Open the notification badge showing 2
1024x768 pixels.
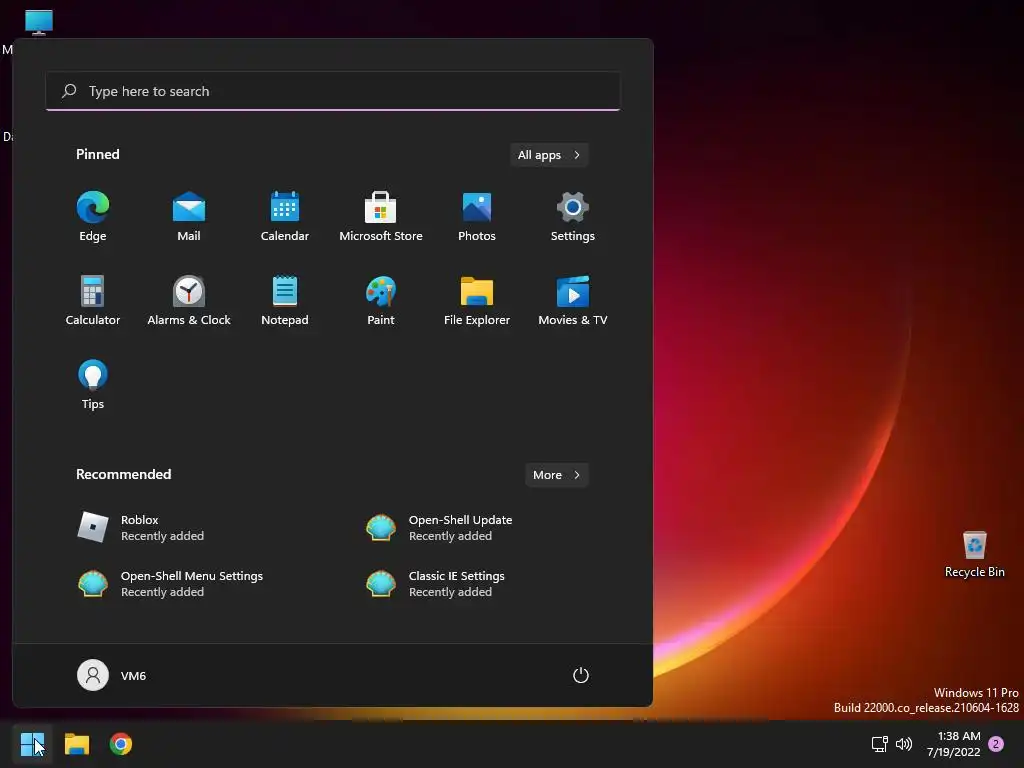pos(996,744)
